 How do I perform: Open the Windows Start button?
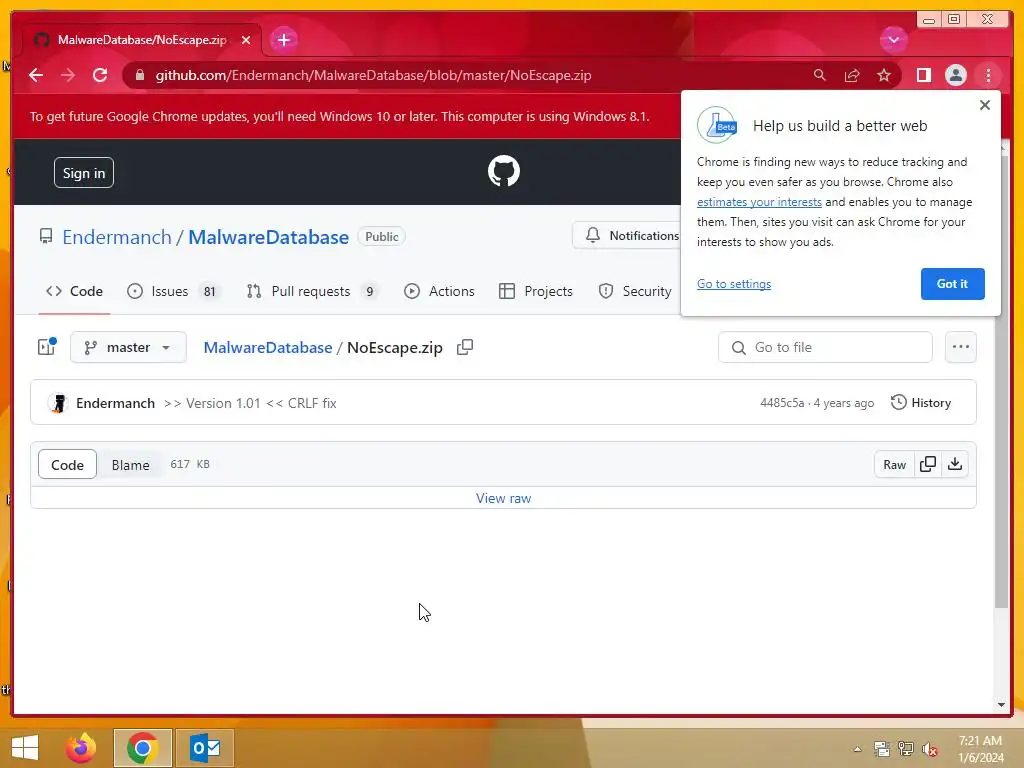[x=25, y=748]
